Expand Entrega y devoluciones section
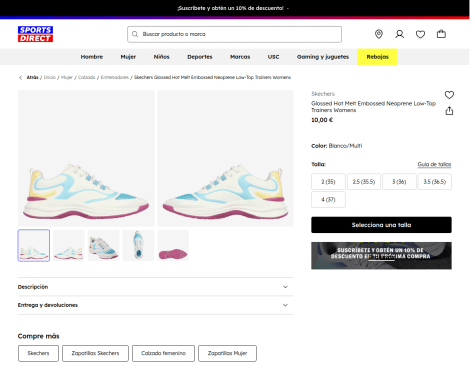This screenshot has height=380, width=475. (x=156, y=305)
